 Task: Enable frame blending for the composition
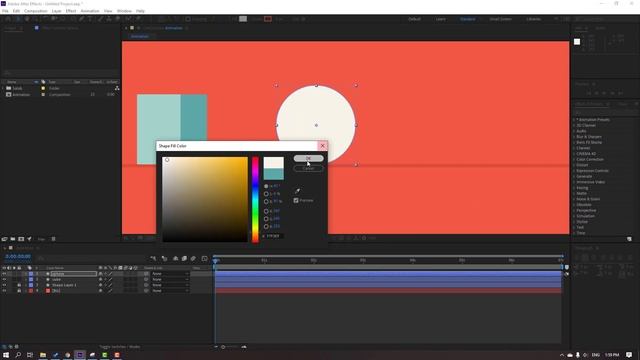click(184, 258)
